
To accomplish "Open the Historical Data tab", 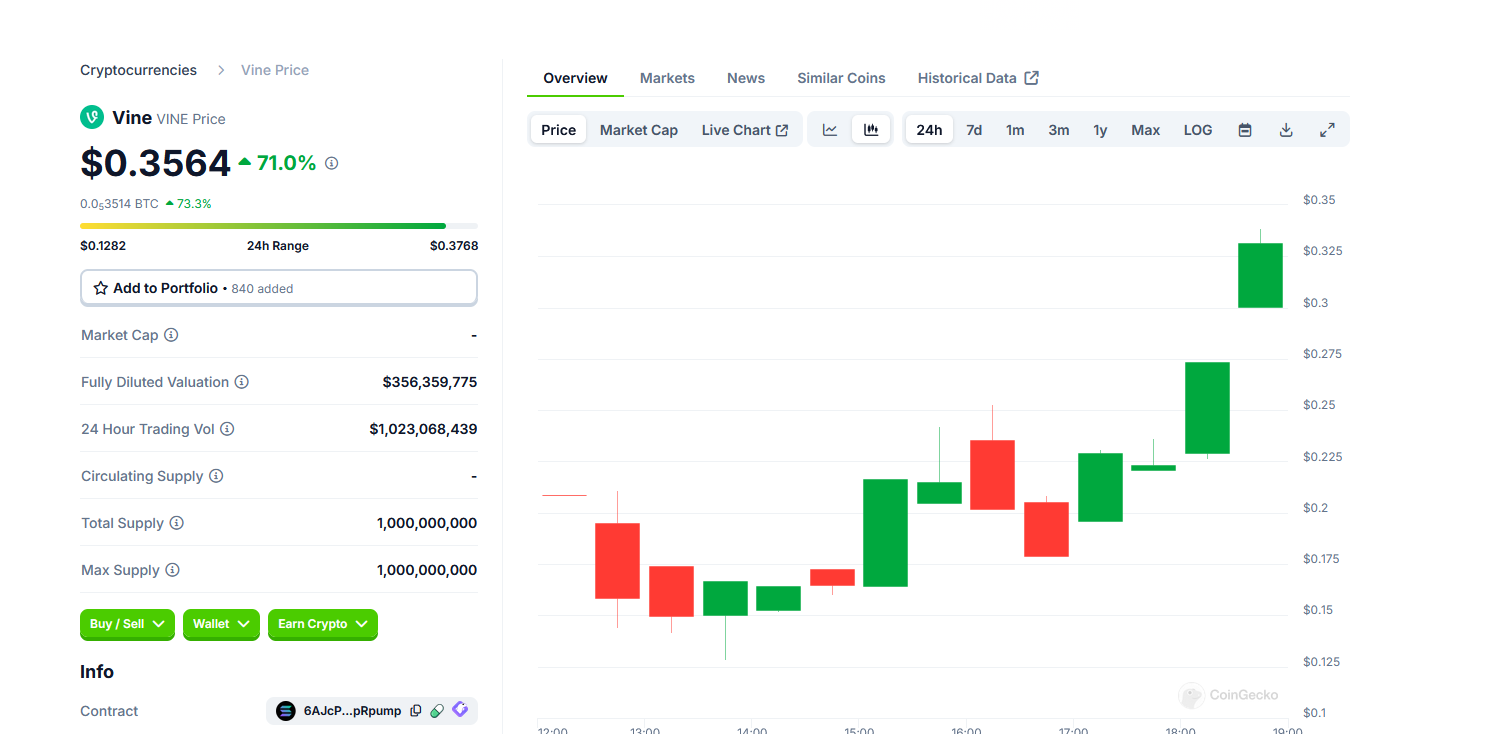I will coord(978,78).
